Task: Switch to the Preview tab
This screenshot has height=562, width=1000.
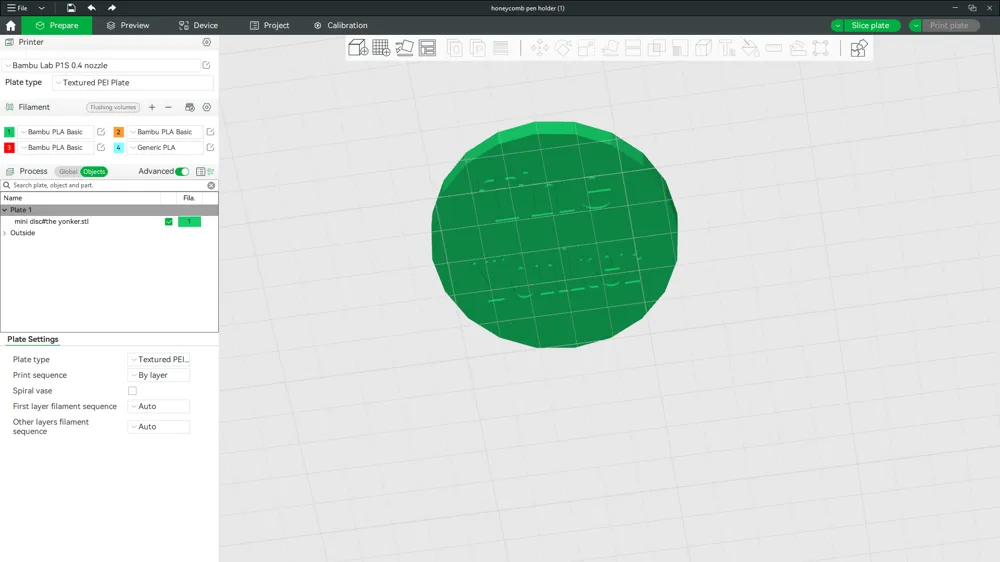Action: click(128, 26)
